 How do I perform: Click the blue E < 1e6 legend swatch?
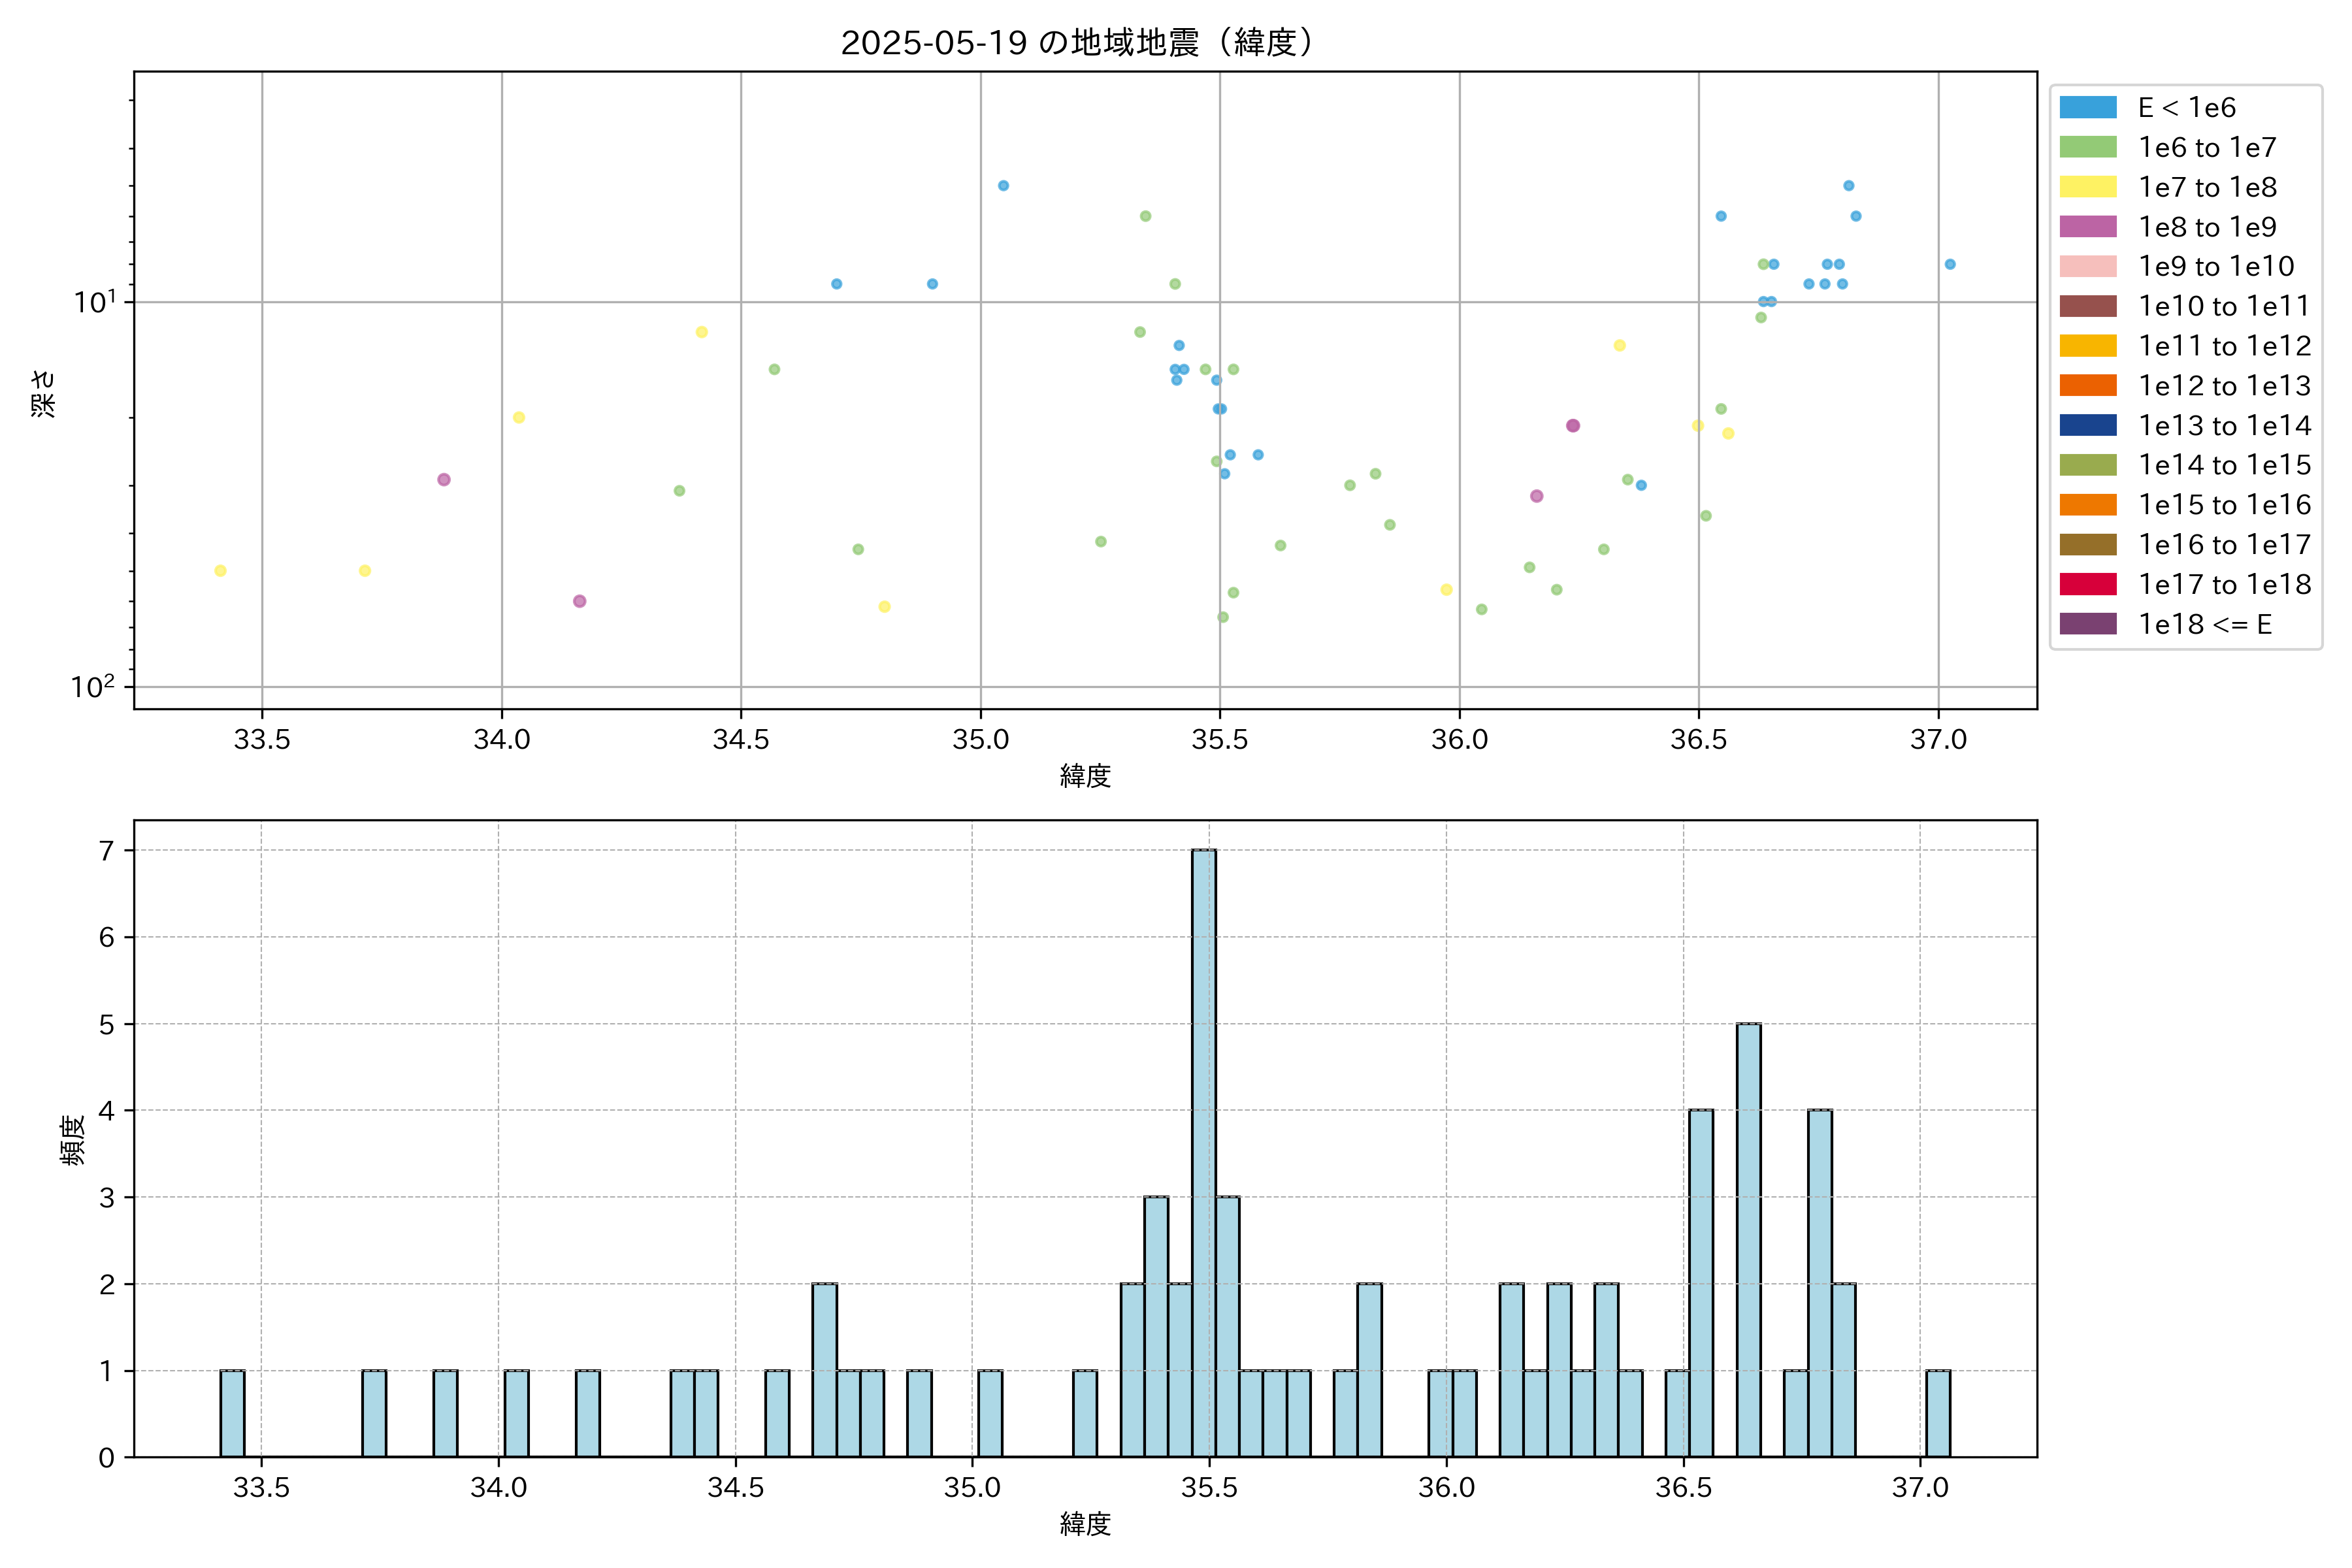(2087, 108)
